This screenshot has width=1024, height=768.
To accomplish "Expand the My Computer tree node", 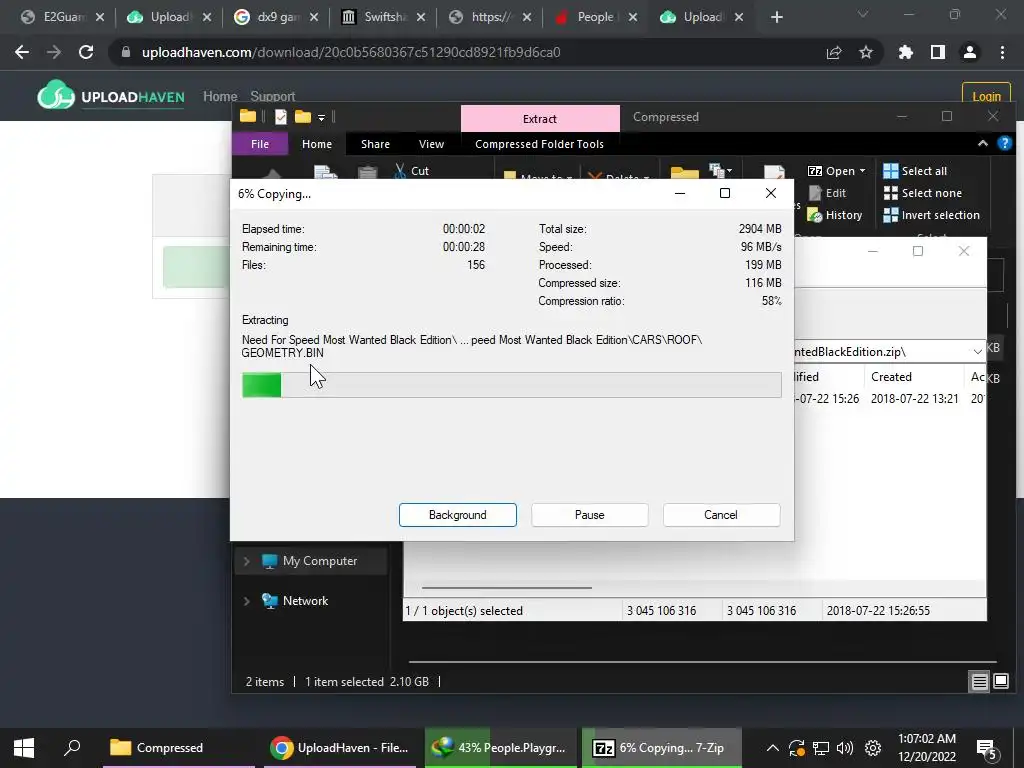I will [x=247, y=561].
